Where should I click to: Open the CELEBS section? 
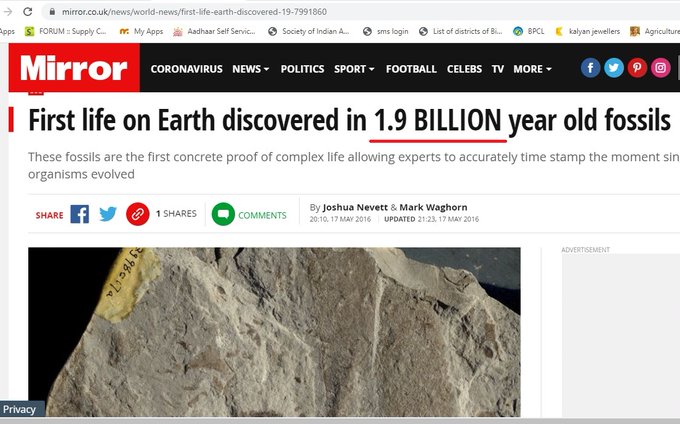(x=464, y=69)
